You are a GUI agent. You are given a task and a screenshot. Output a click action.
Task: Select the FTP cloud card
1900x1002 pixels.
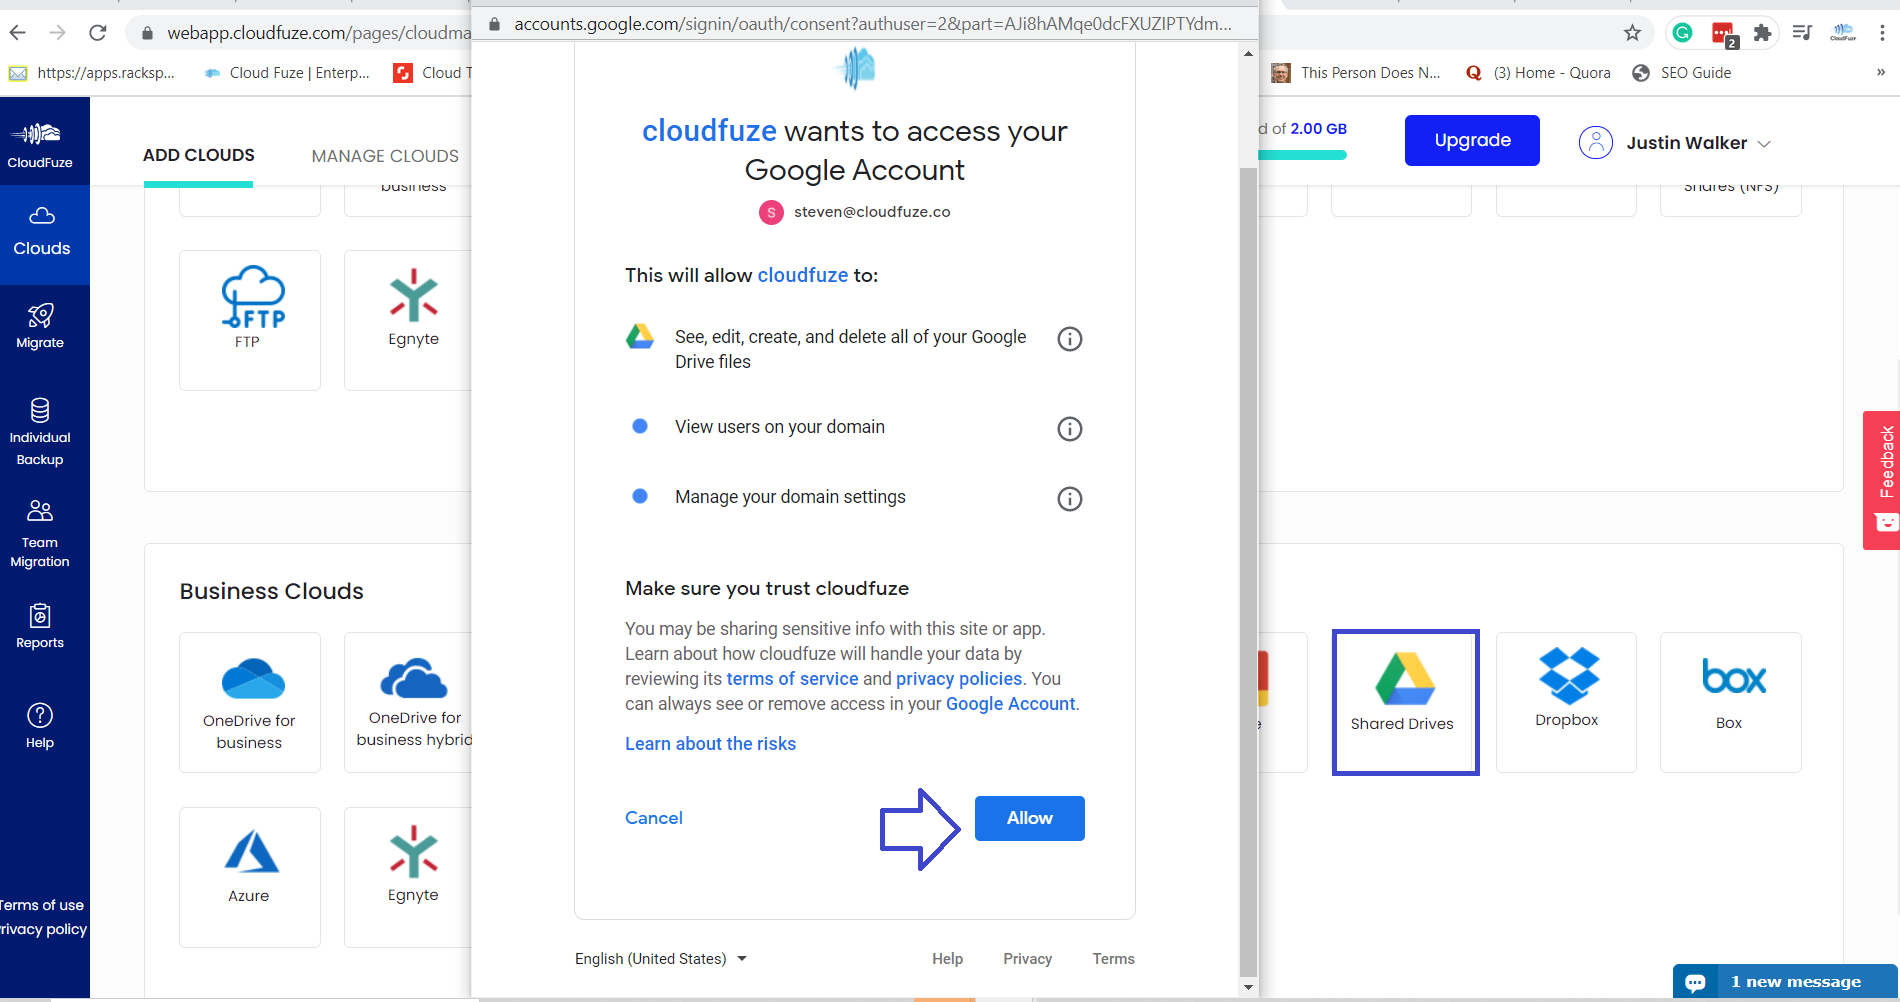point(250,320)
